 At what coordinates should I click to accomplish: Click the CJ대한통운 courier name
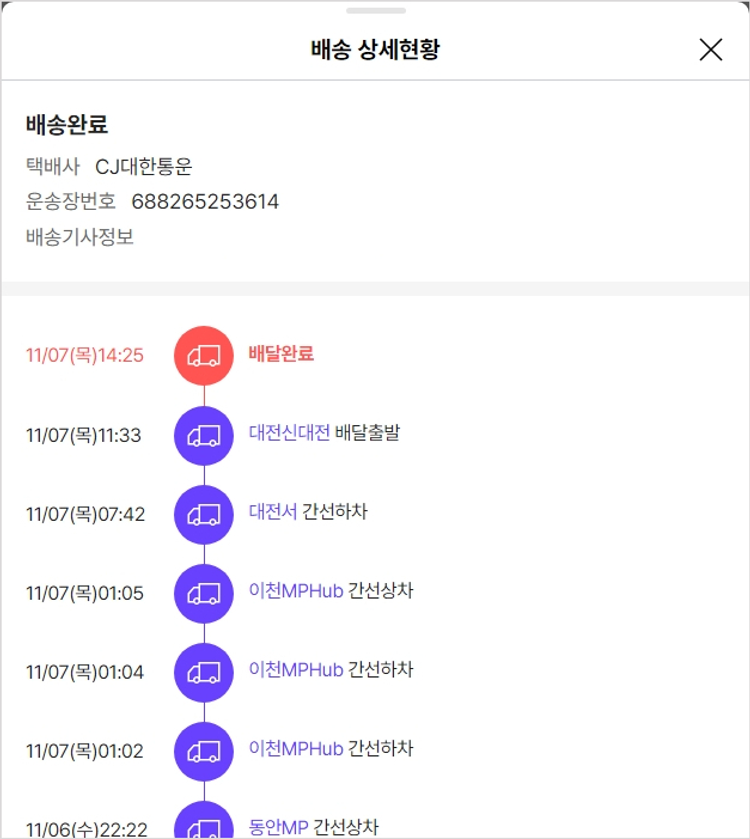143,167
